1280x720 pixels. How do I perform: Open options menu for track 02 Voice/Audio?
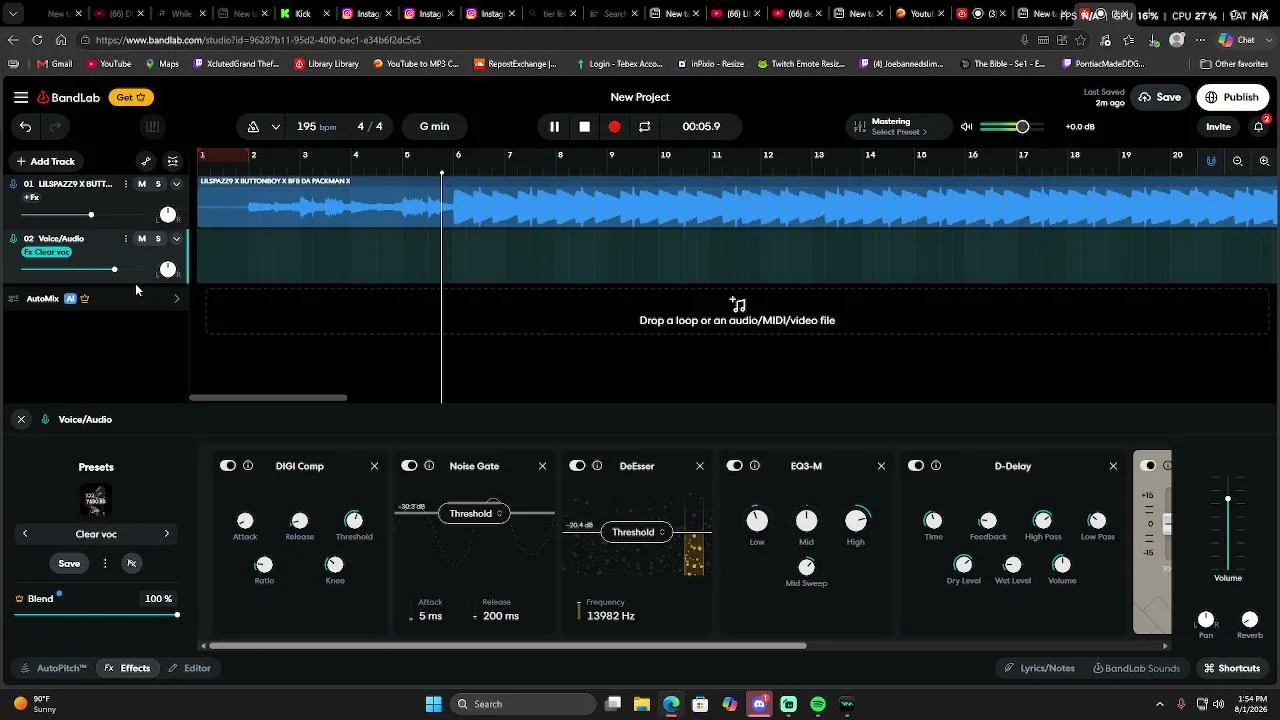[x=125, y=239]
